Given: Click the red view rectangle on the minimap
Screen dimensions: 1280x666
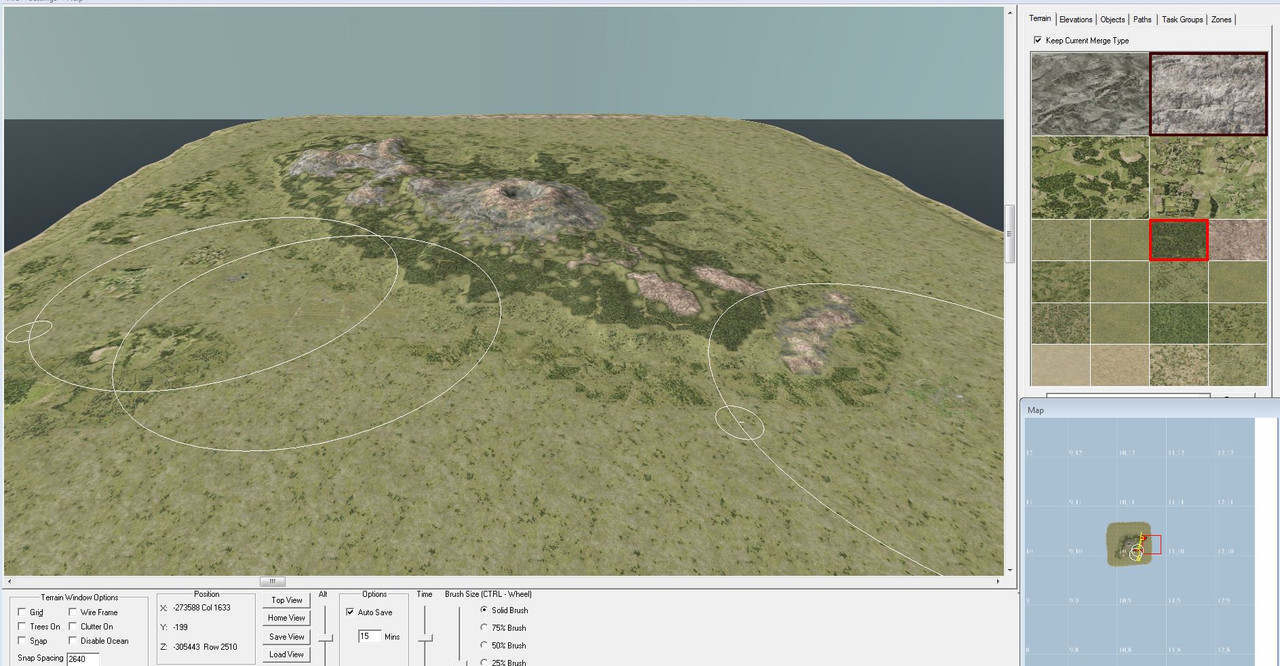Looking at the screenshot, I should pos(1151,545).
